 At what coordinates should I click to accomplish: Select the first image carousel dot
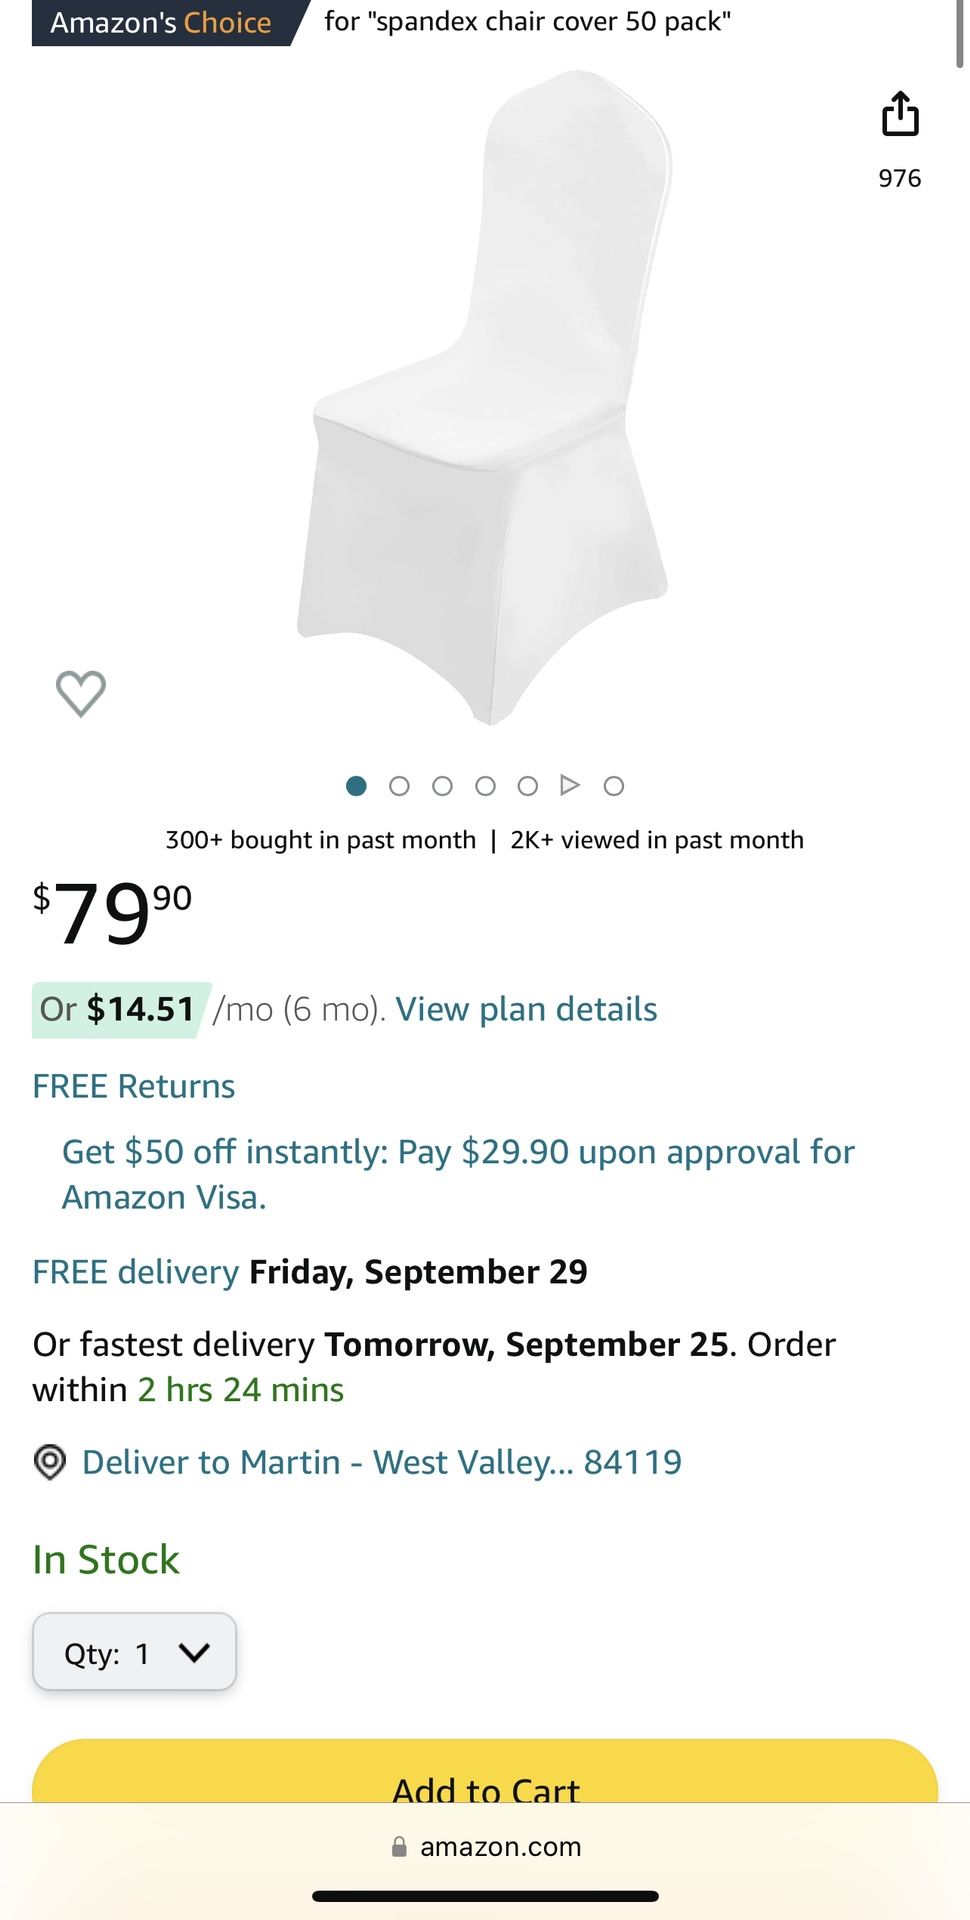pyautogui.click(x=356, y=786)
